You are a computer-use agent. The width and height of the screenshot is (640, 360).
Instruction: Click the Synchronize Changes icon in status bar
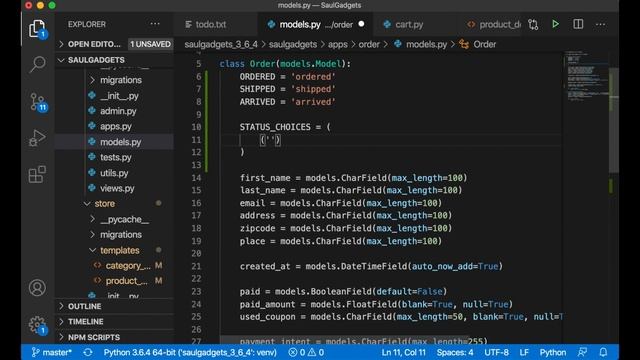[x=88, y=352]
